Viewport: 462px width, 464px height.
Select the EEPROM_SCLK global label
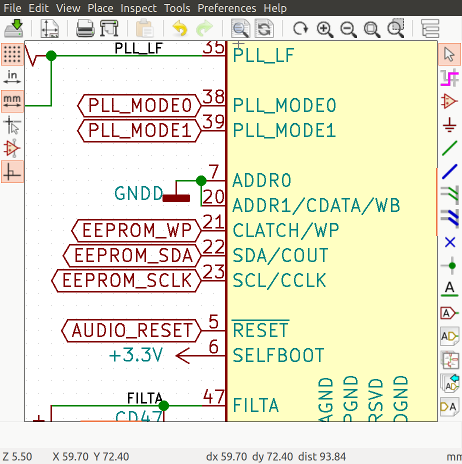pos(127,281)
